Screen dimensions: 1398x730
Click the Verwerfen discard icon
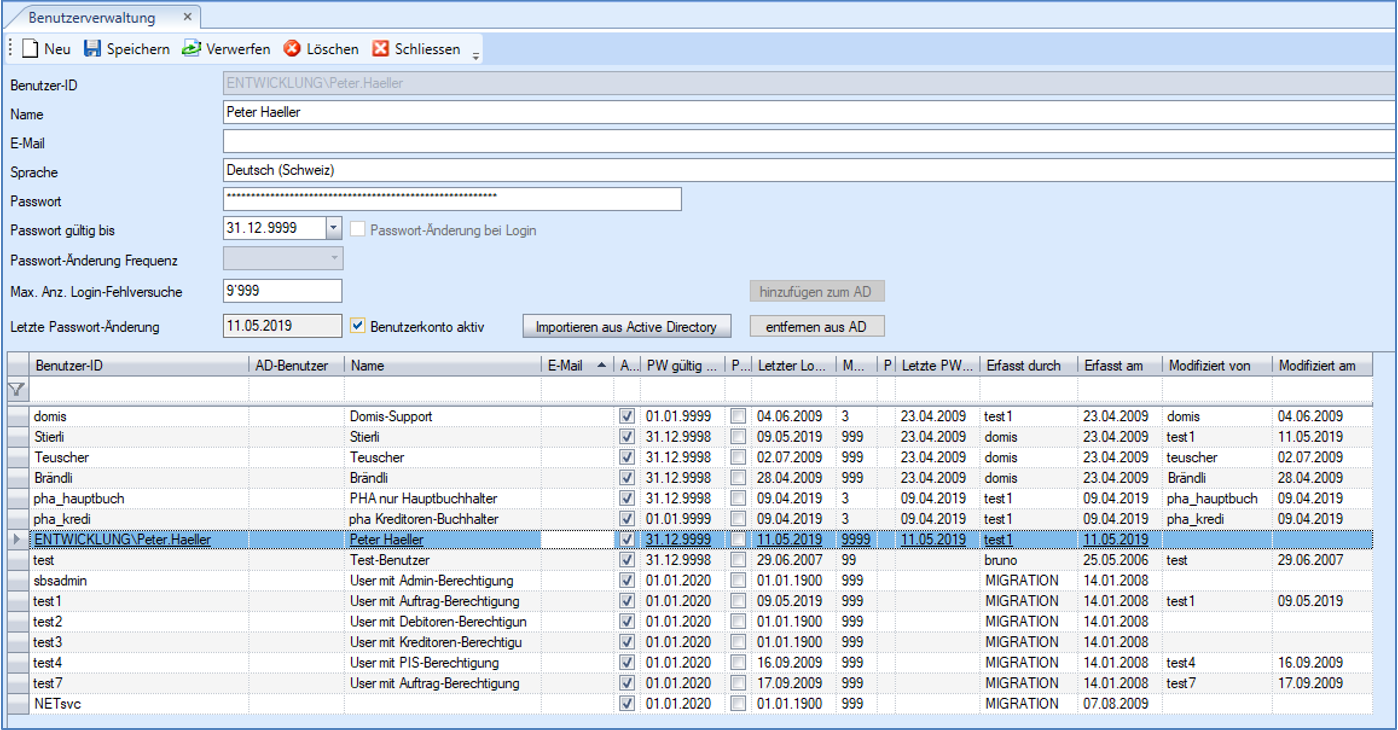point(191,49)
